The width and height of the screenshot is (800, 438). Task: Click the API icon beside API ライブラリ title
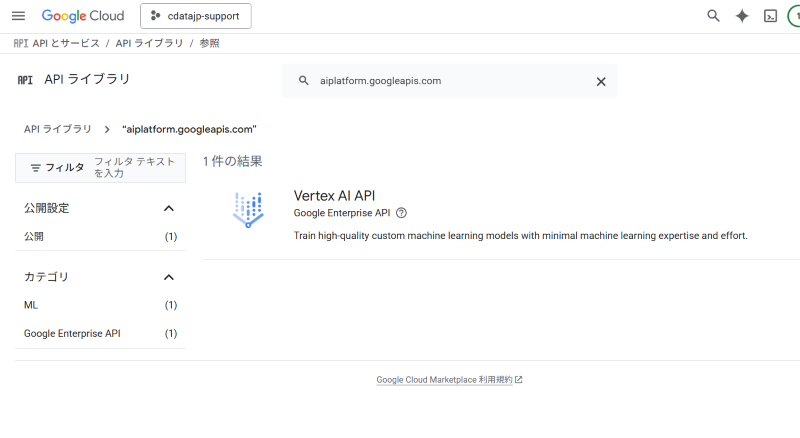pyautogui.click(x=25, y=80)
